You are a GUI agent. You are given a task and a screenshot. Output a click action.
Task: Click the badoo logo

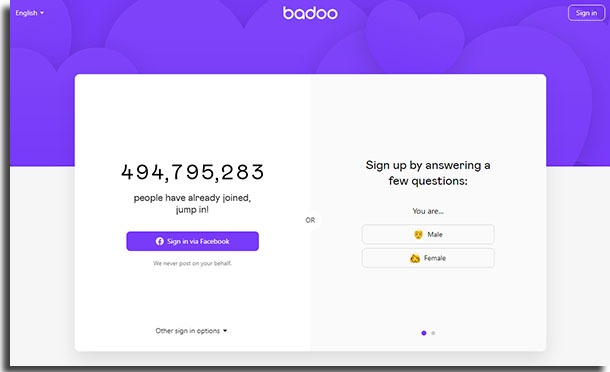click(310, 13)
